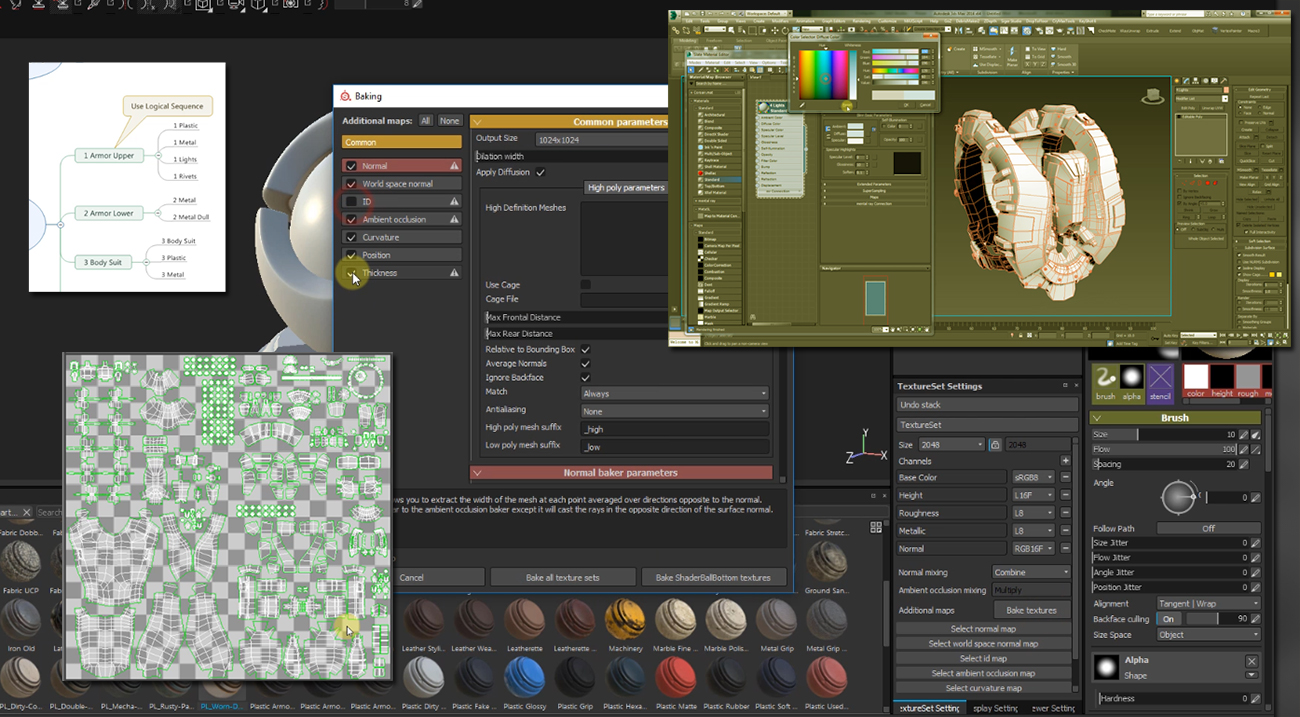Adjust the brush Size slider
Screen dimensions: 1300x717
click(x=1165, y=435)
